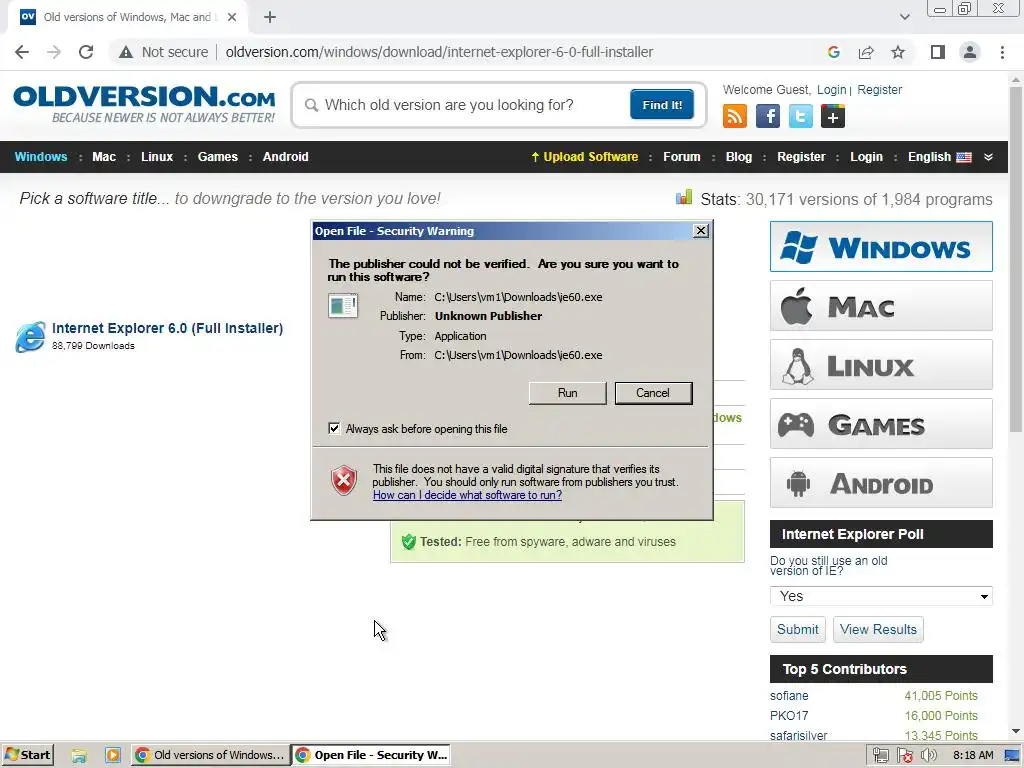1024x768 pixels.
Task: Open the Facebook icon
Action: coord(768,116)
